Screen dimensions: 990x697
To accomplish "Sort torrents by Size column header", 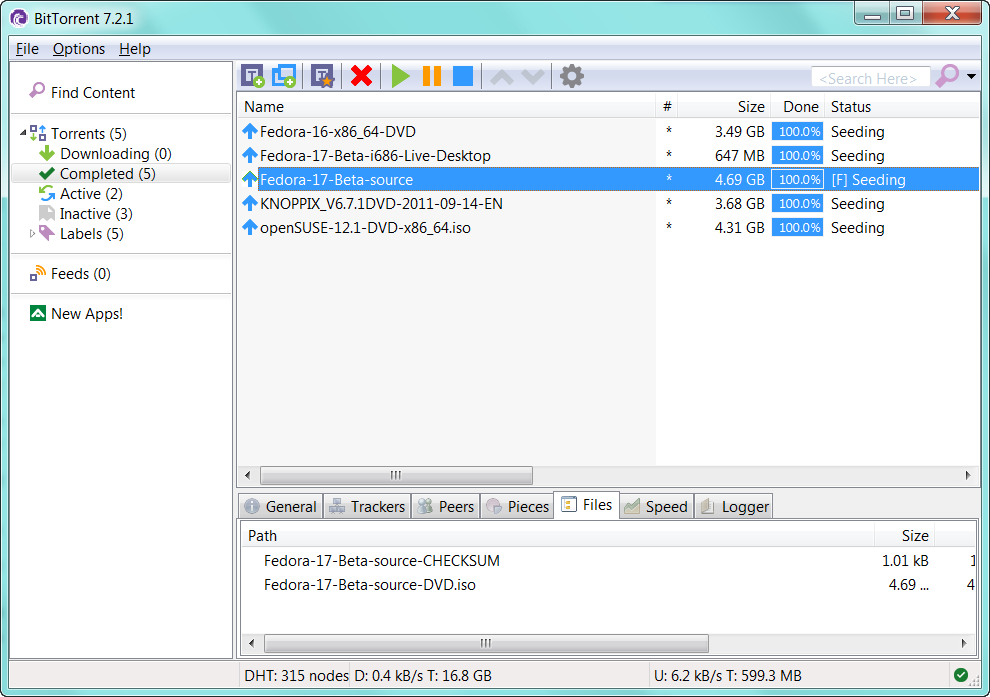I will 724,107.
